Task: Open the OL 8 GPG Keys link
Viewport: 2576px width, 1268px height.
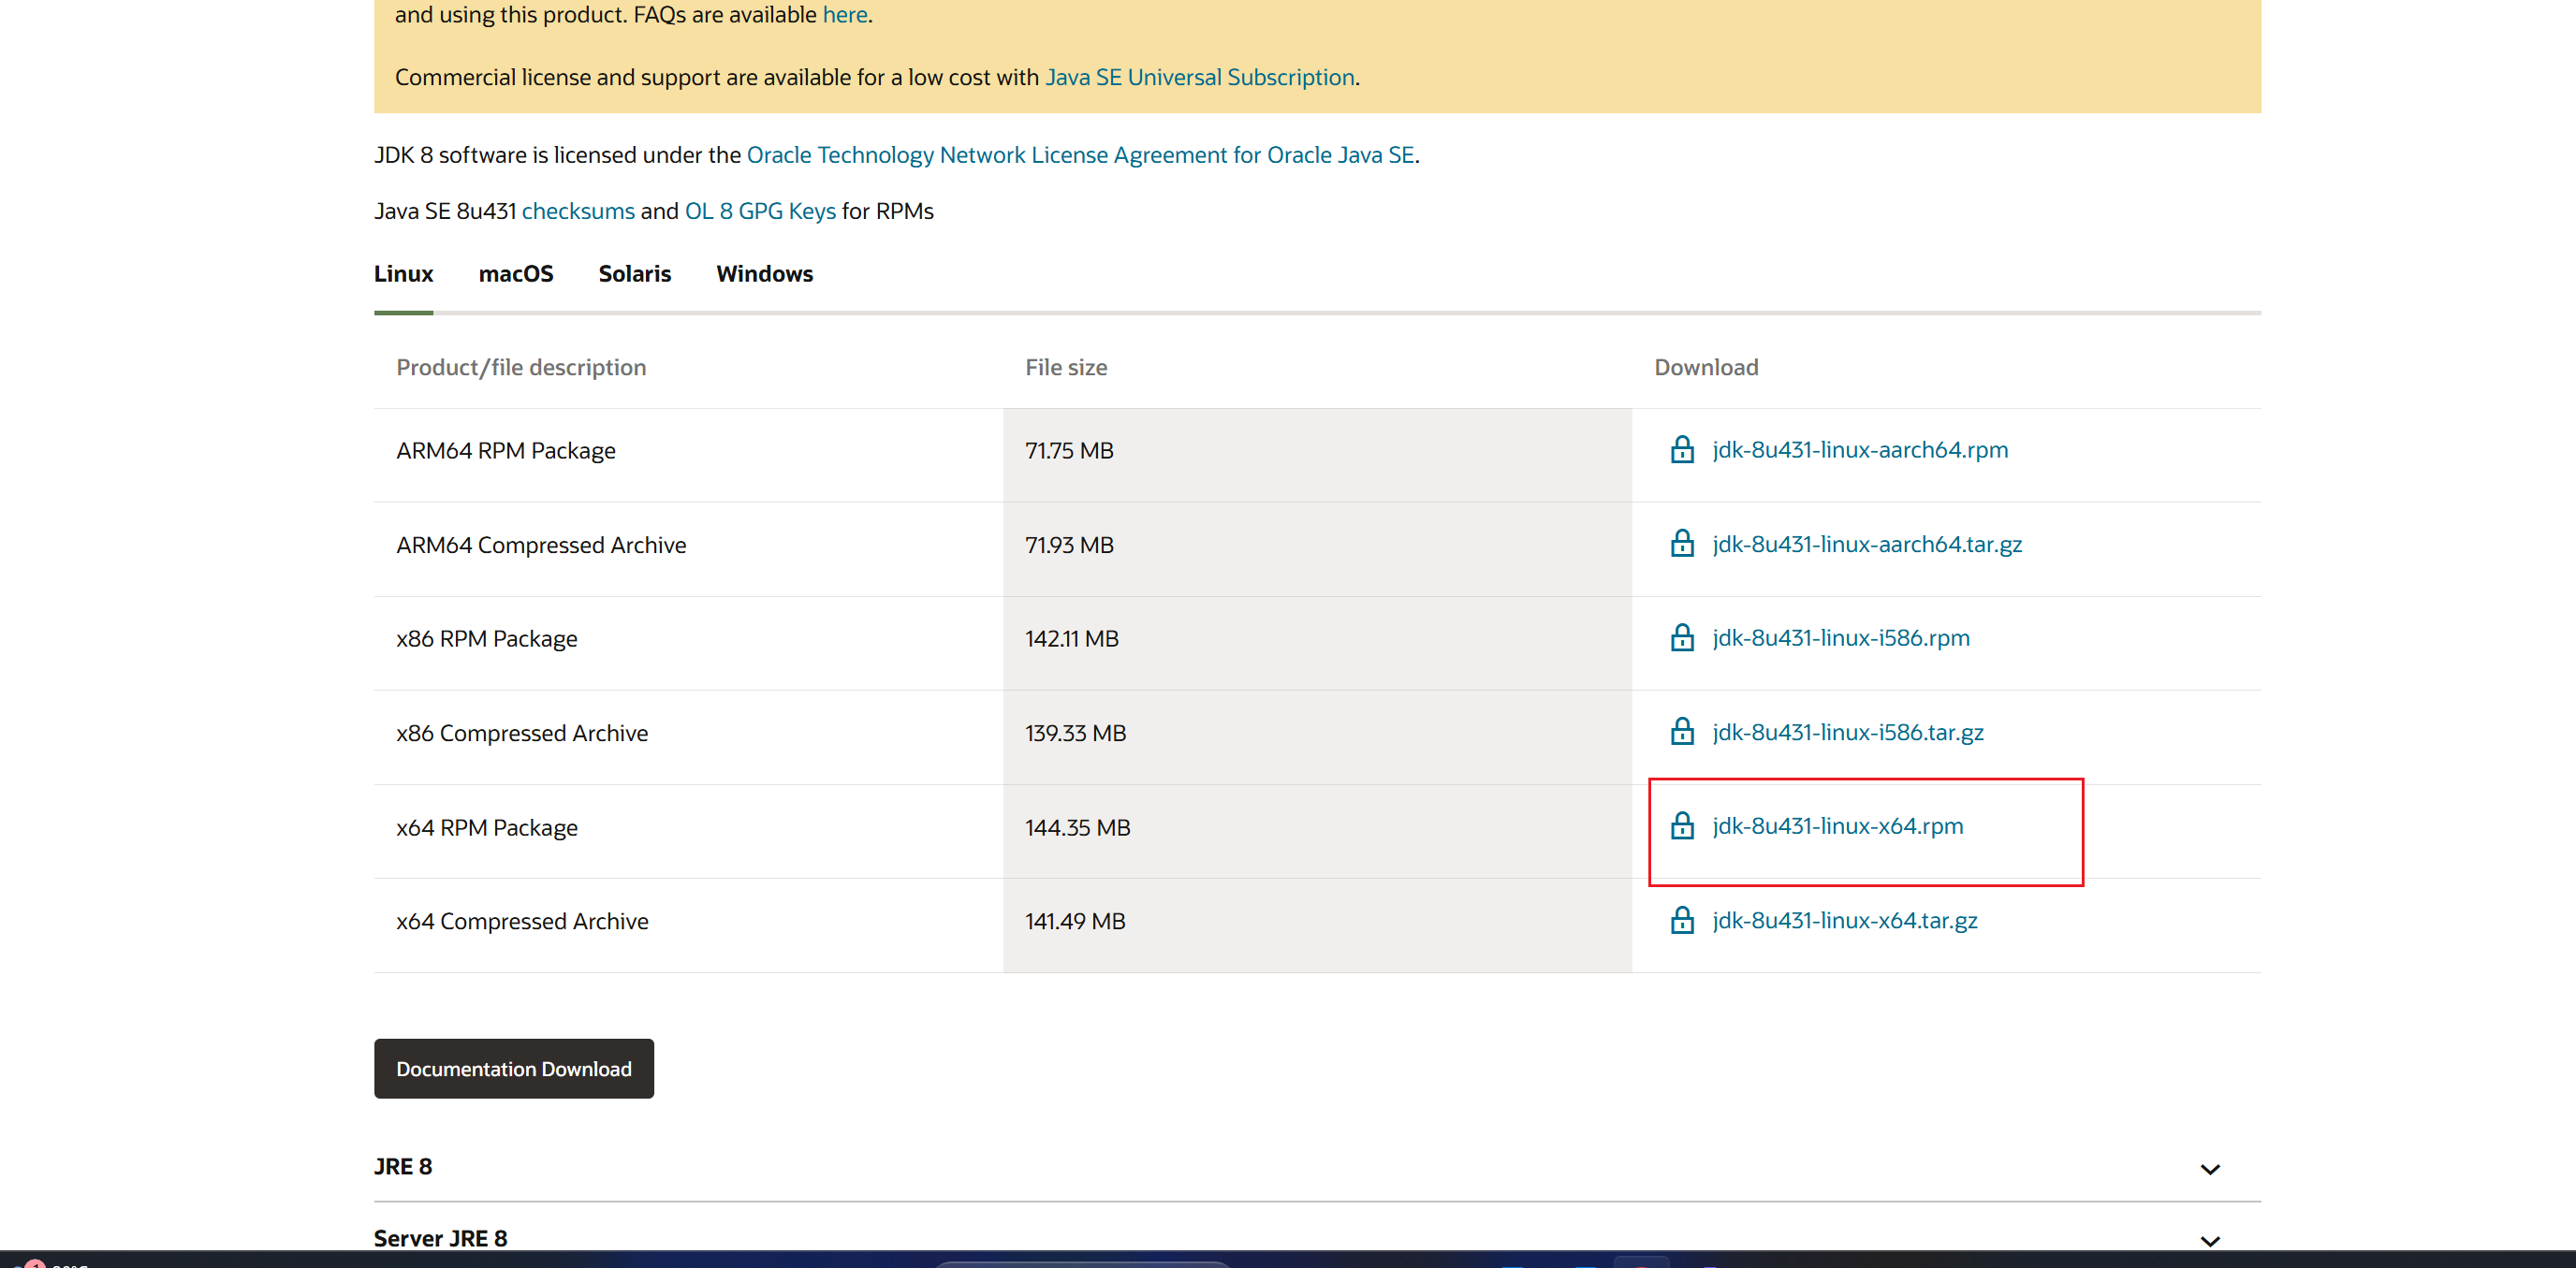Action: click(760, 211)
